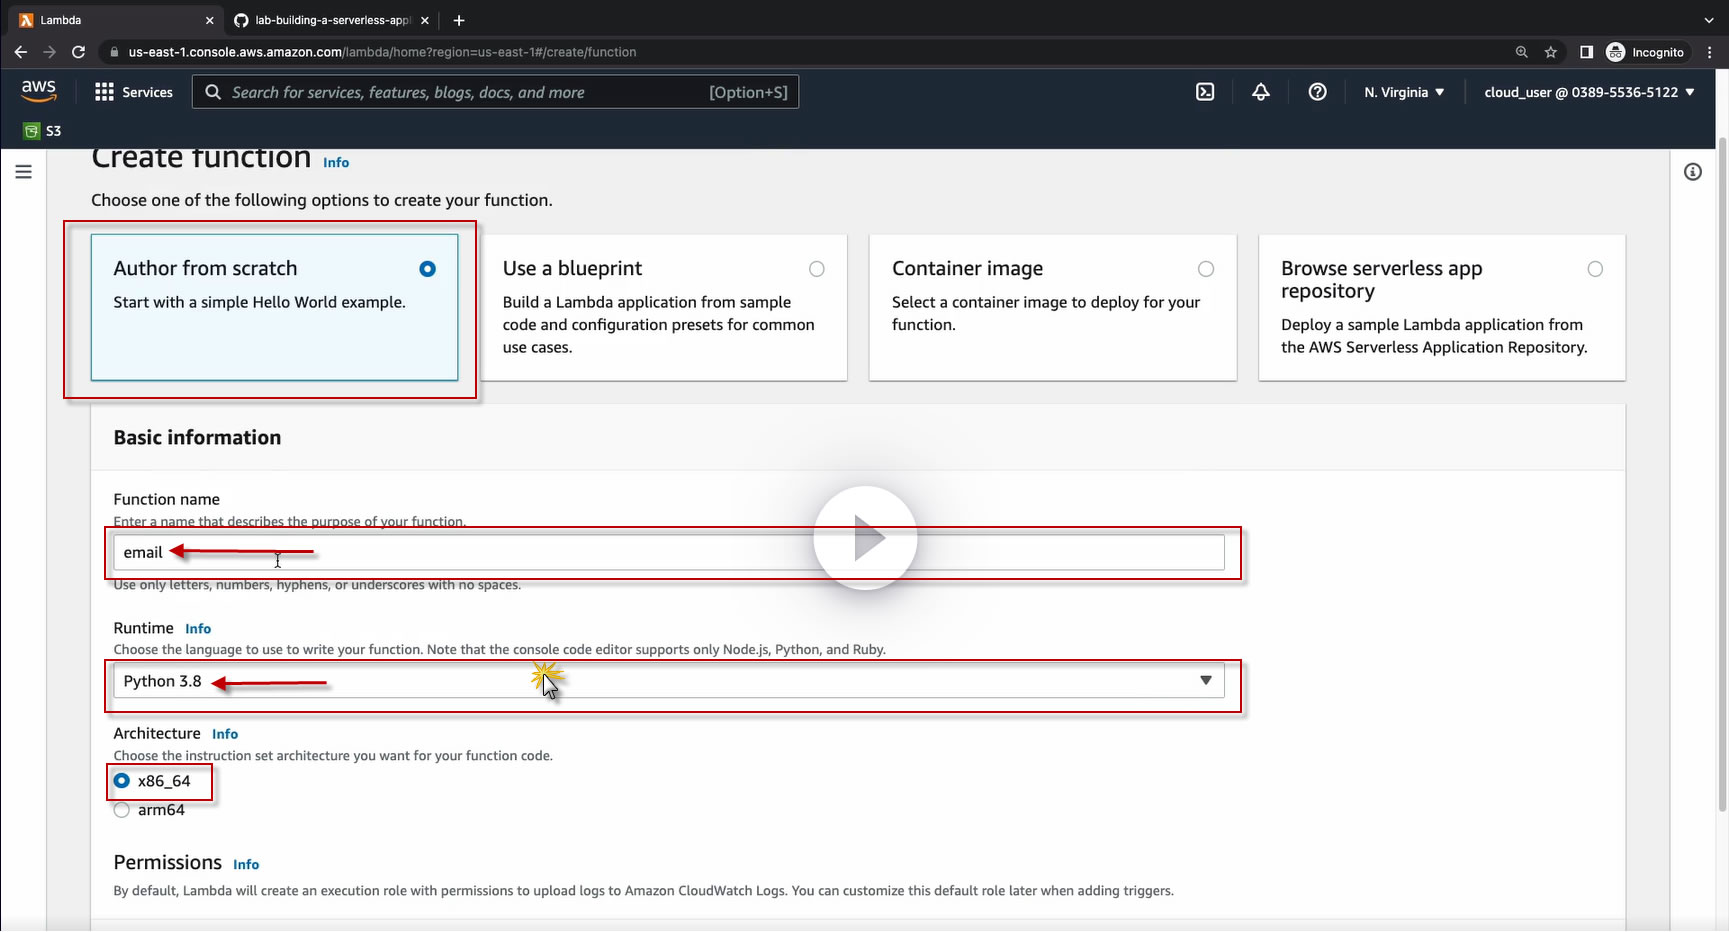Select Container image option
The image size is (1729, 932).
pos(1053,307)
